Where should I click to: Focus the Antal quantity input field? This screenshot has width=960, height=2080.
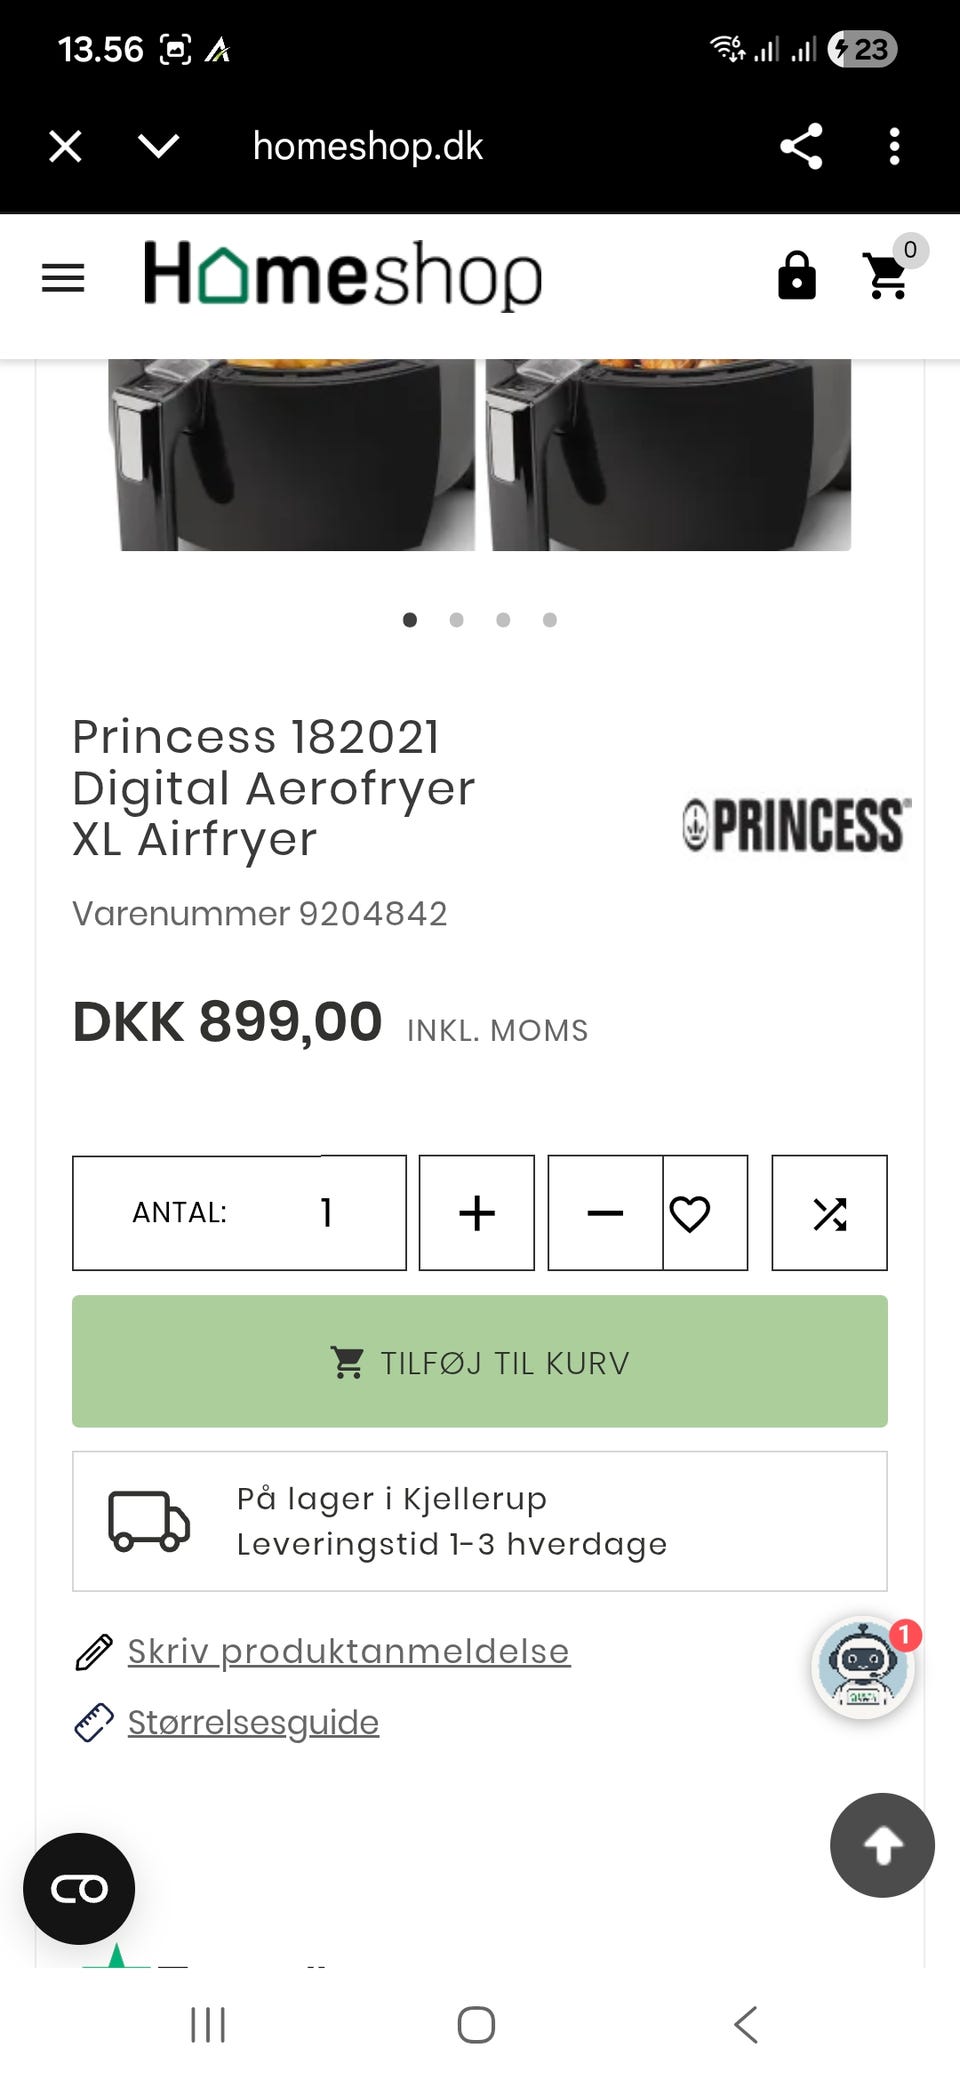point(326,1213)
